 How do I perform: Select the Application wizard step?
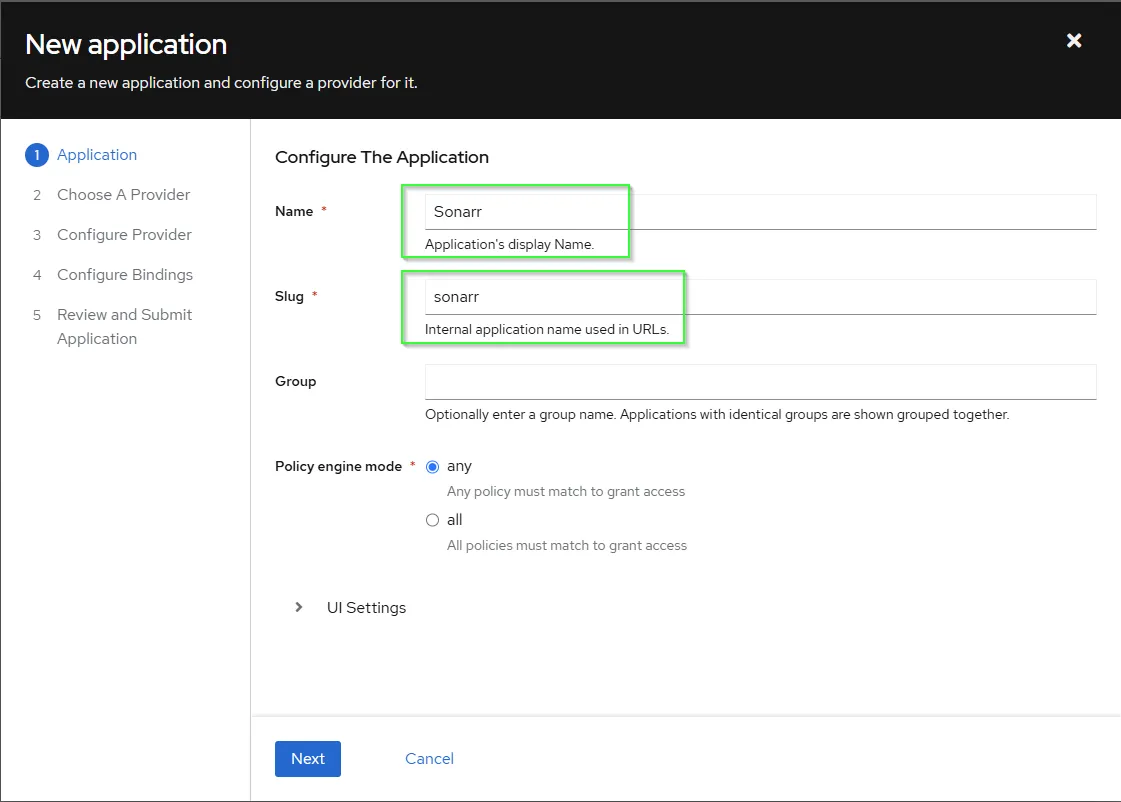(97, 155)
